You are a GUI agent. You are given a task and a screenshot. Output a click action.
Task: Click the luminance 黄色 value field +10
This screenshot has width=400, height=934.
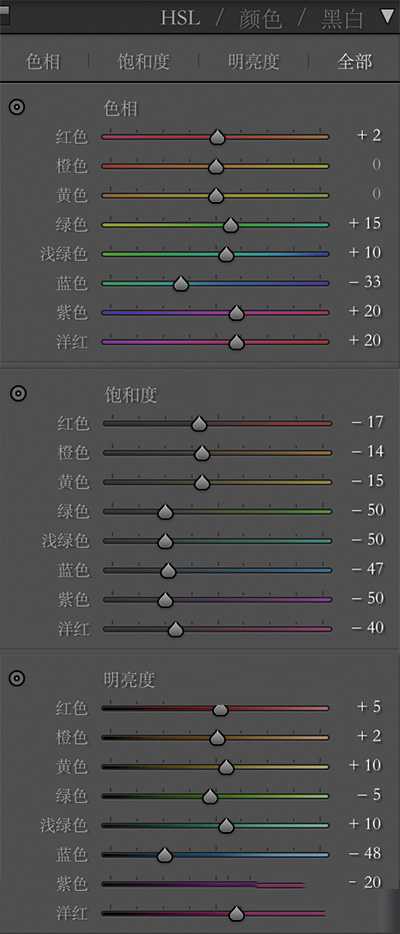point(365,765)
